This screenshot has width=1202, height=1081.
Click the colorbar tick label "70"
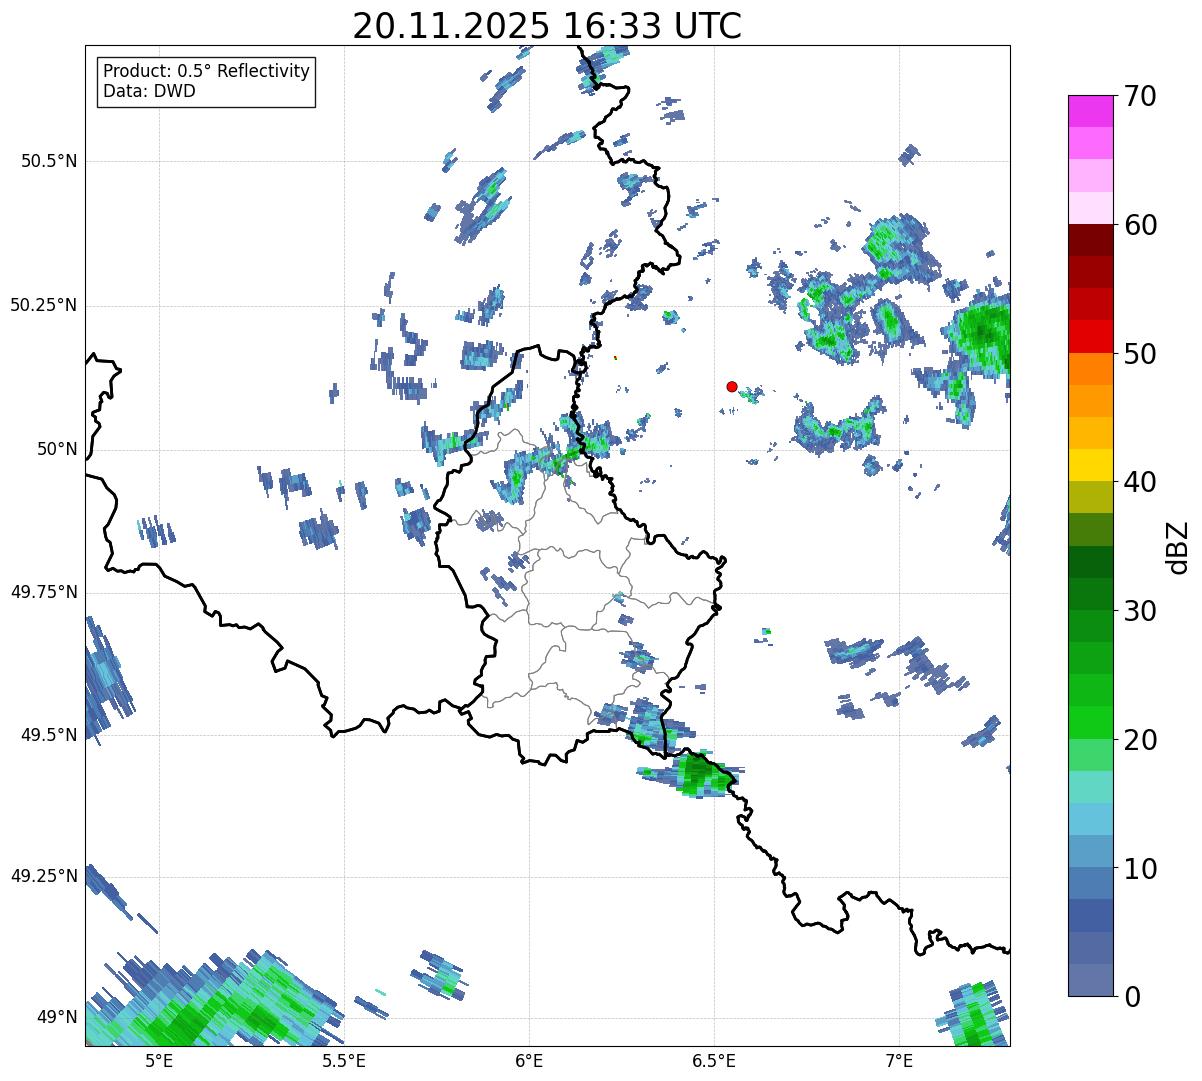tap(1139, 96)
